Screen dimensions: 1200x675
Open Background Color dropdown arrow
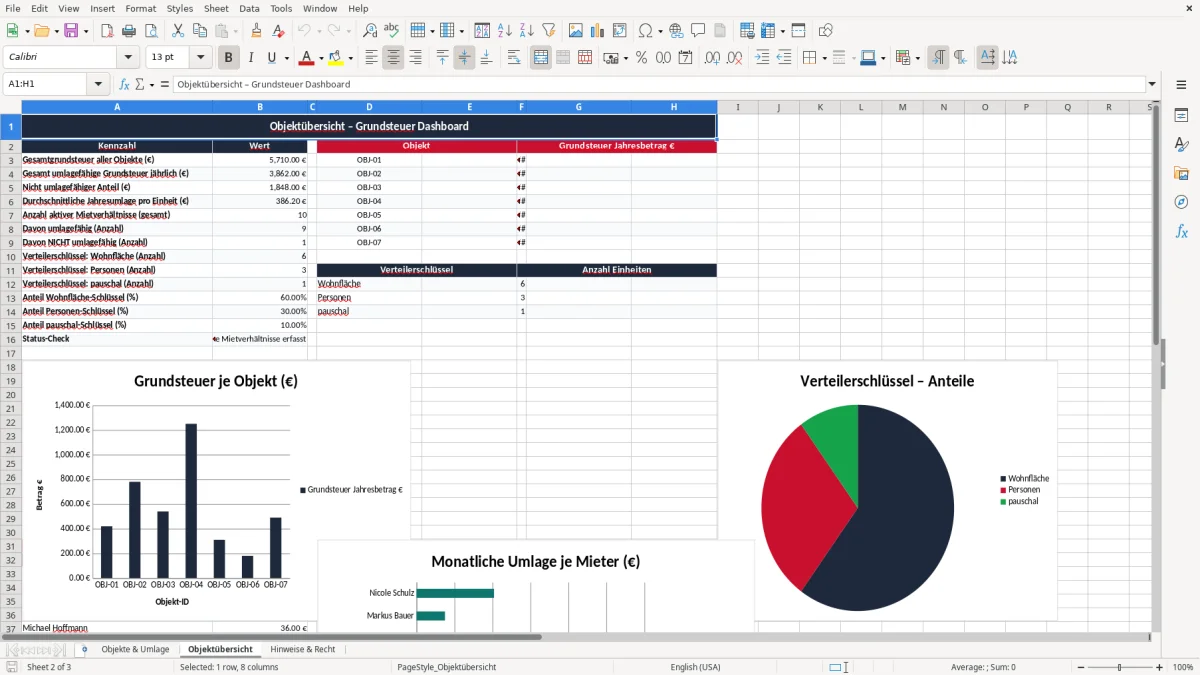(x=350, y=58)
